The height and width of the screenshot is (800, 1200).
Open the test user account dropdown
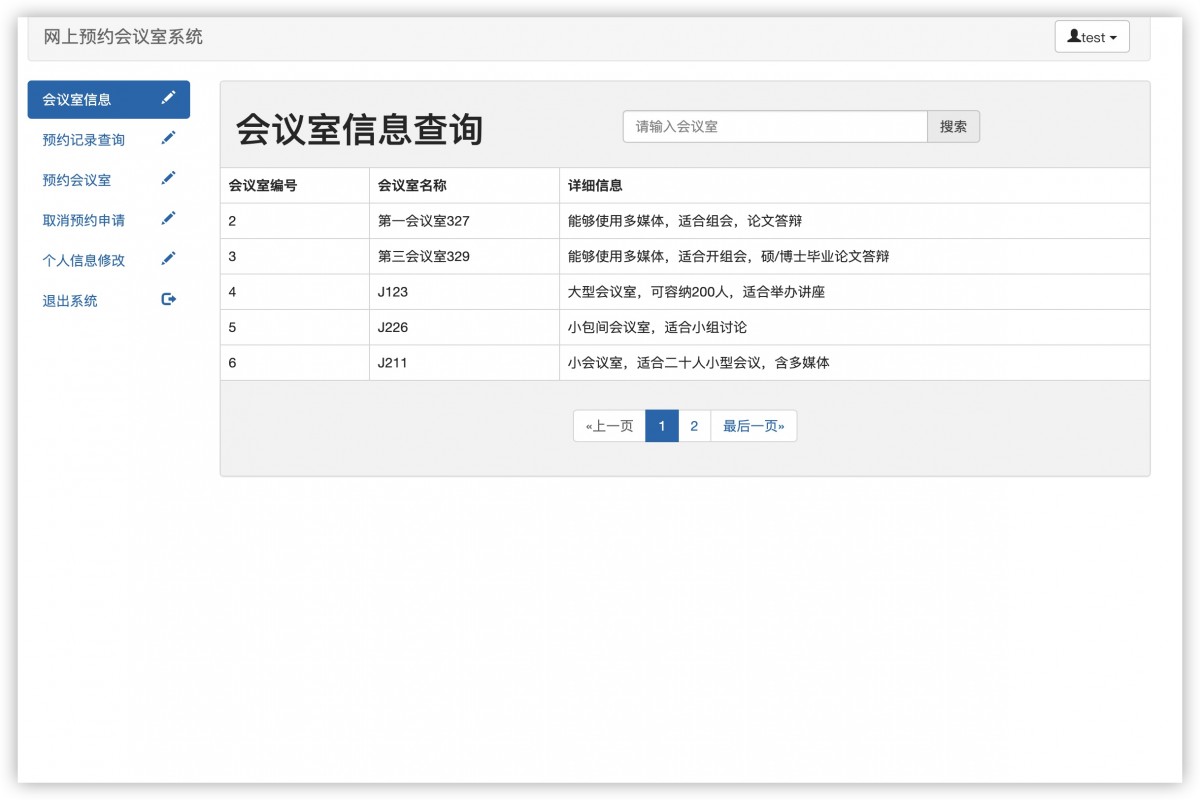(x=1092, y=37)
